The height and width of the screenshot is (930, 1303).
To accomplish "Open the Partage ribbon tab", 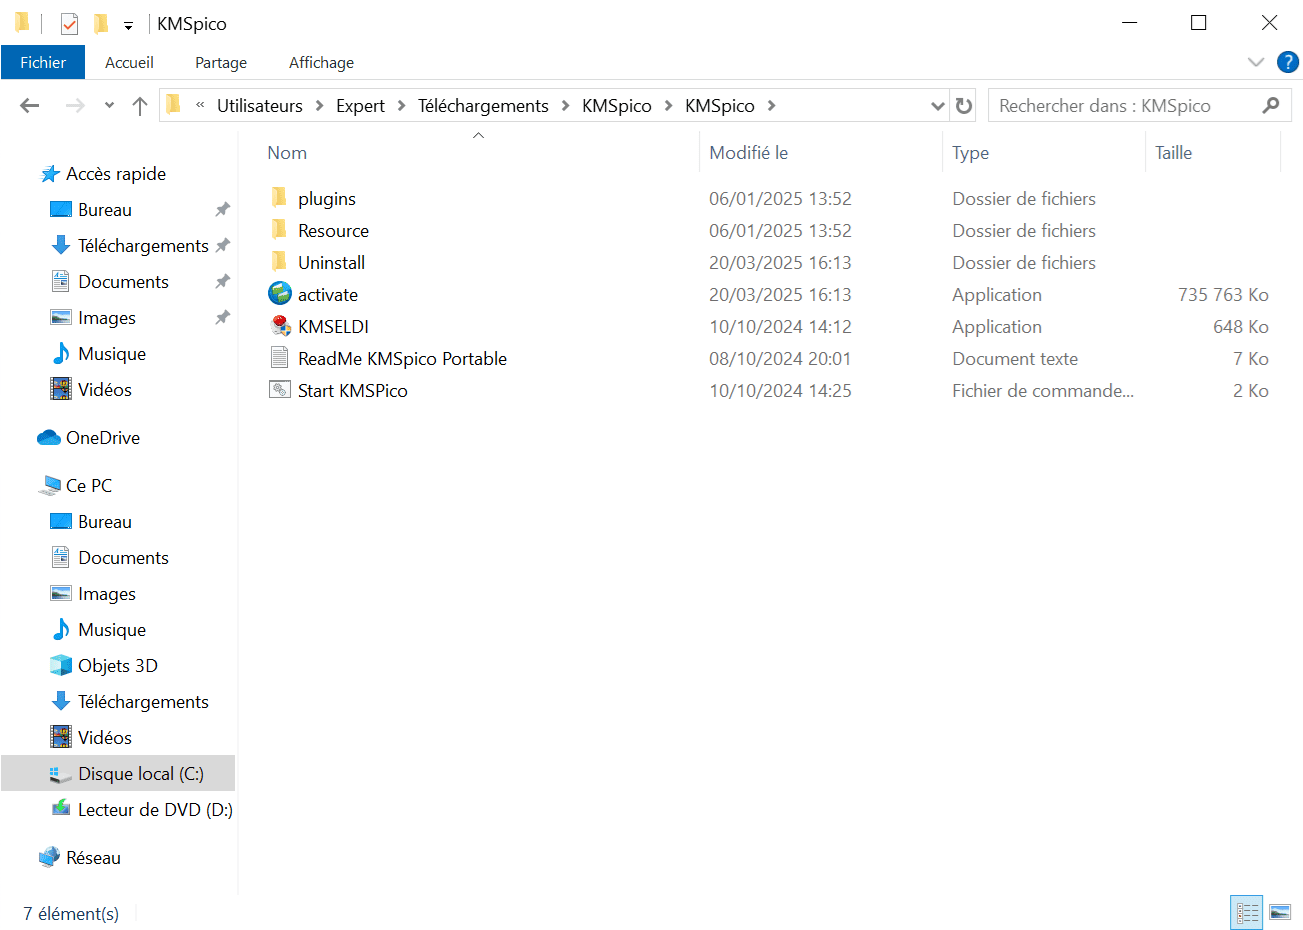I will pyautogui.click(x=221, y=62).
